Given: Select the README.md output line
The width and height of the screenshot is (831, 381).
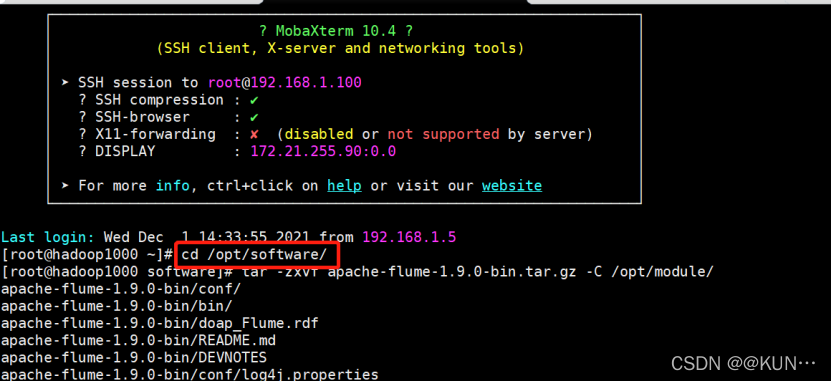Looking at the screenshot, I should coord(138,340).
